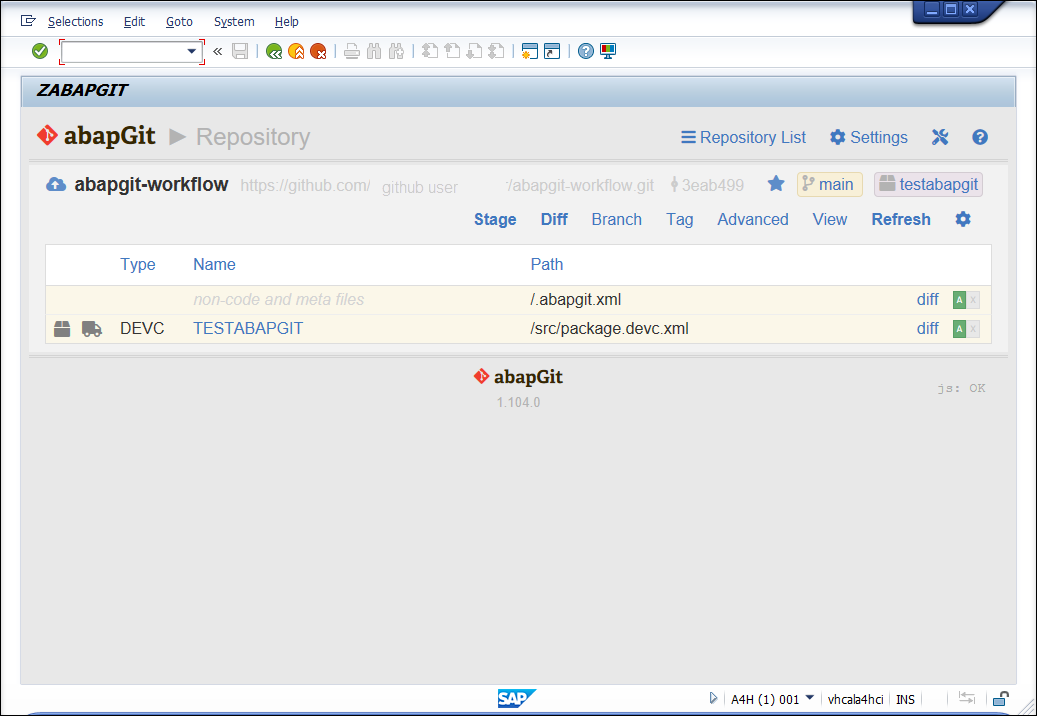Open the Tag dropdown menu
The height and width of the screenshot is (716, 1037).
pos(680,219)
